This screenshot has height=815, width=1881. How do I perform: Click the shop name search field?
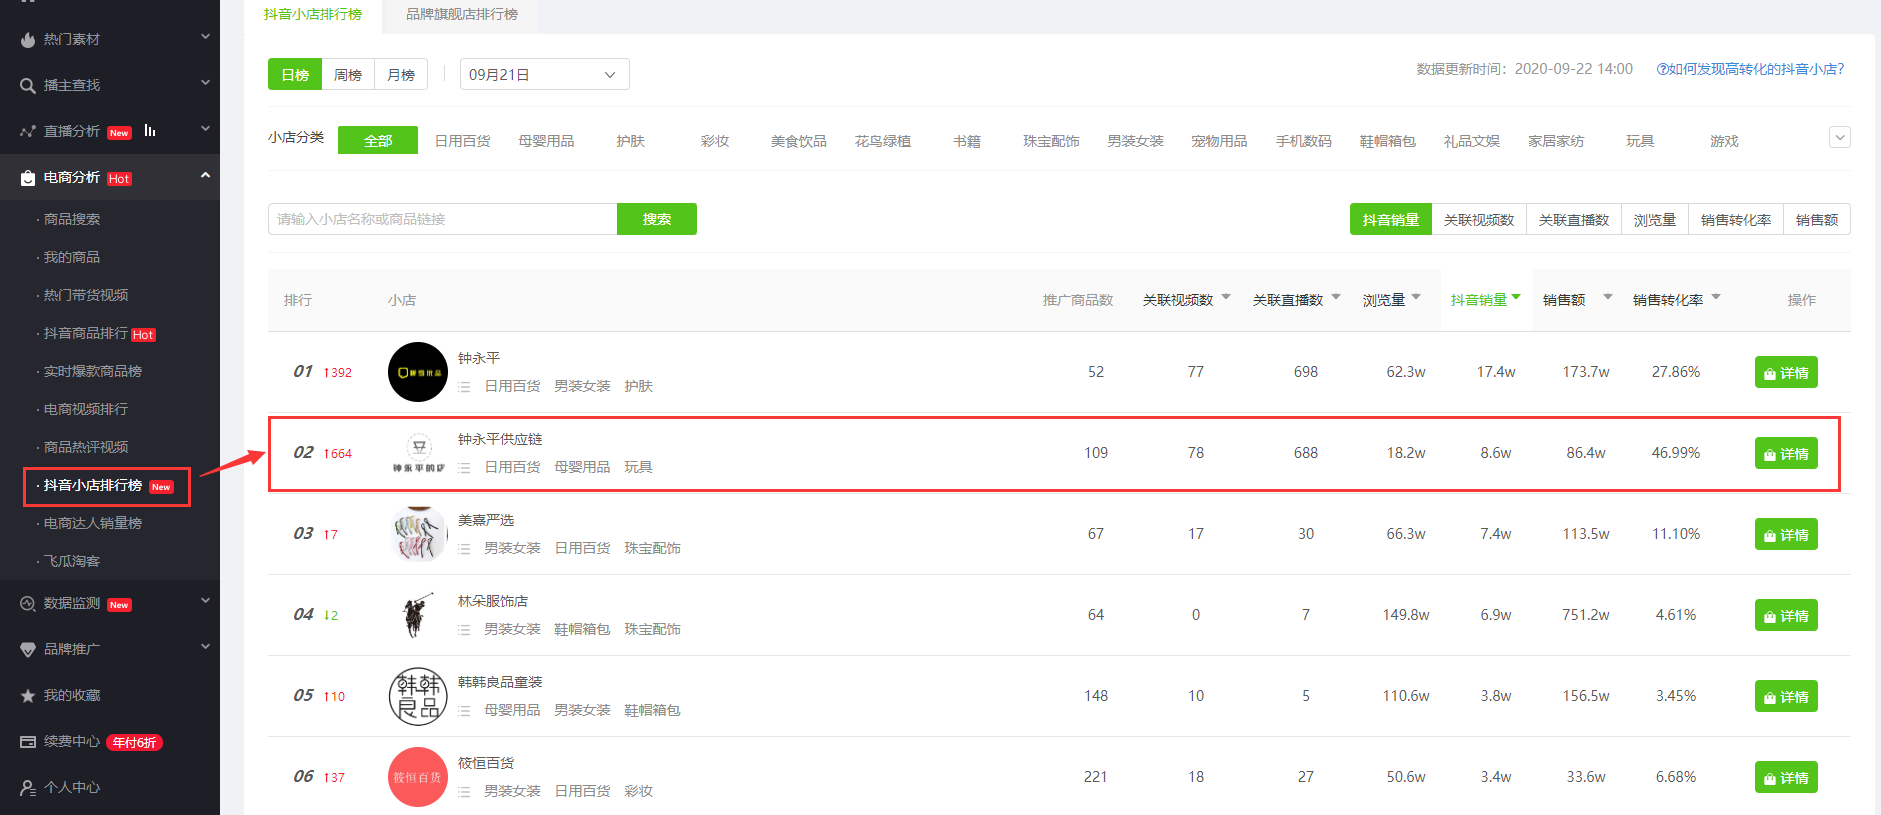click(442, 219)
